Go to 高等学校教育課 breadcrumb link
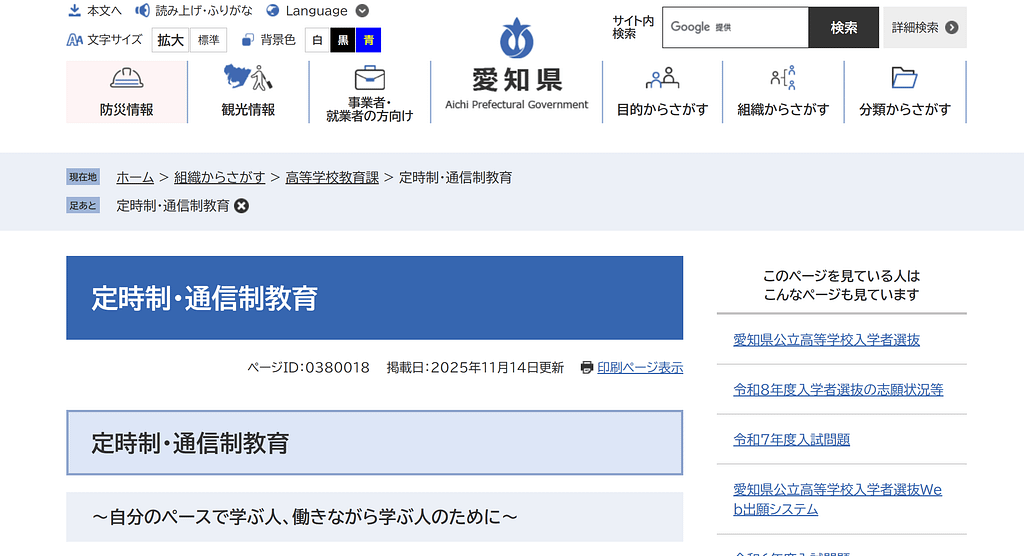 pyautogui.click(x=332, y=177)
